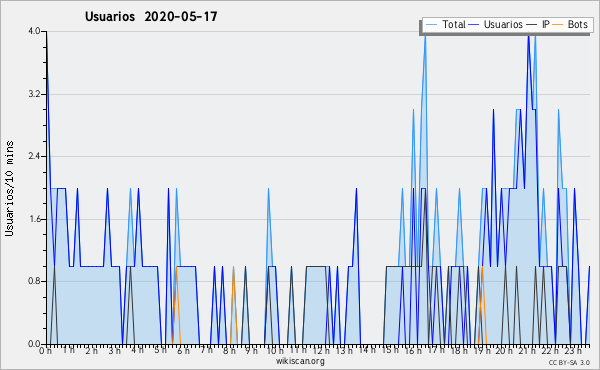Click the orange Bots legend line
The height and width of the screenshot is (370, 600).
(x=558, y=25)
